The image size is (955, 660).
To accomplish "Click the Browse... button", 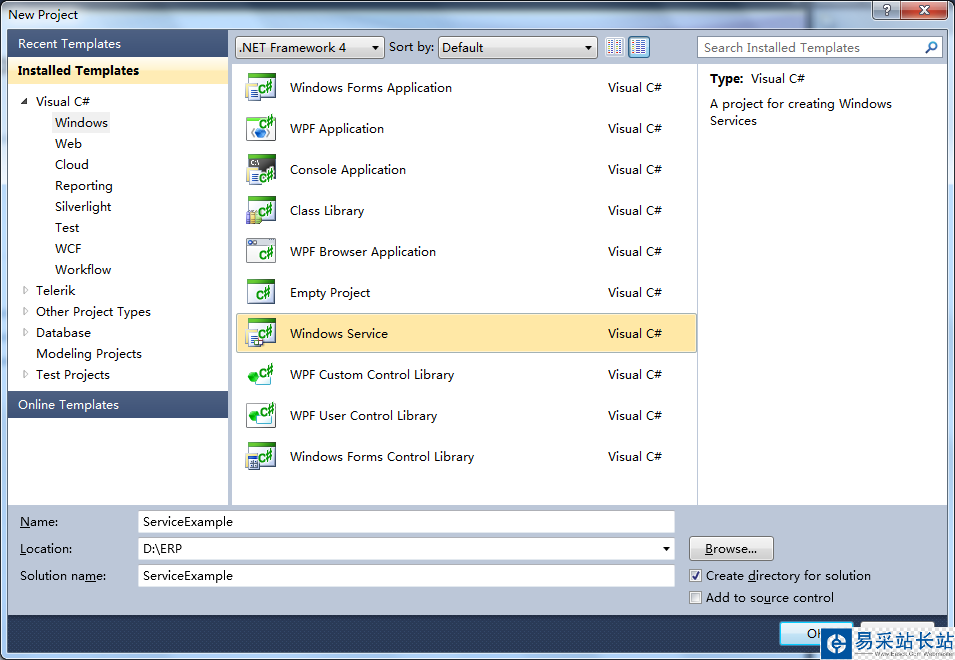I will pos(731,549).
